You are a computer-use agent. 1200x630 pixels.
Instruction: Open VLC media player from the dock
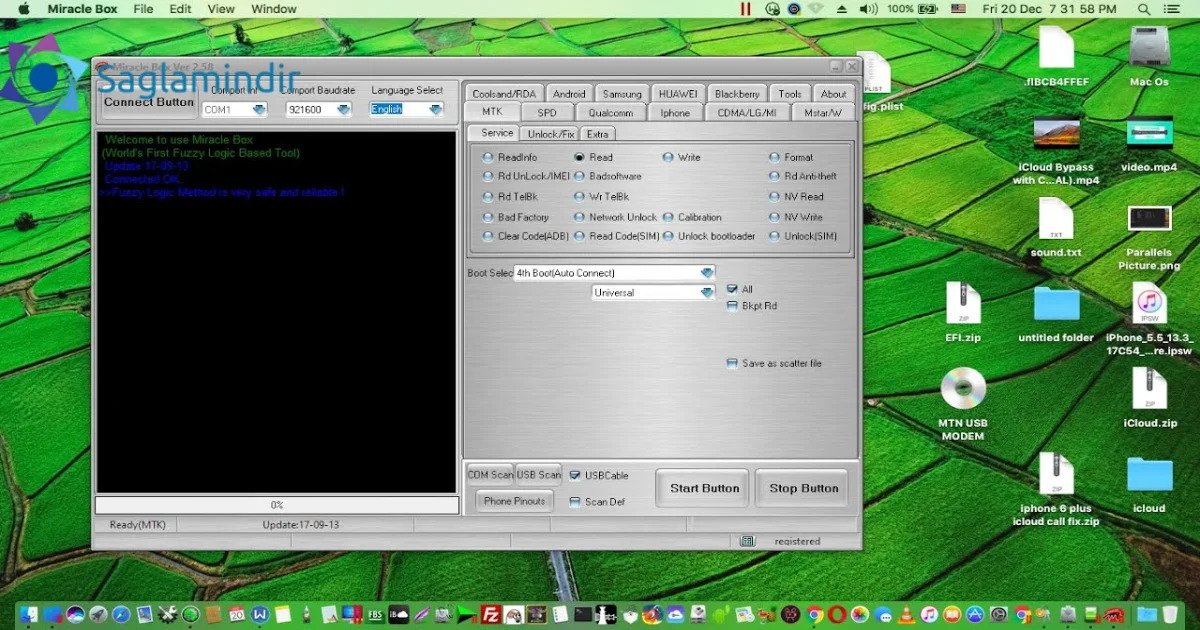(x=906, y=614)
